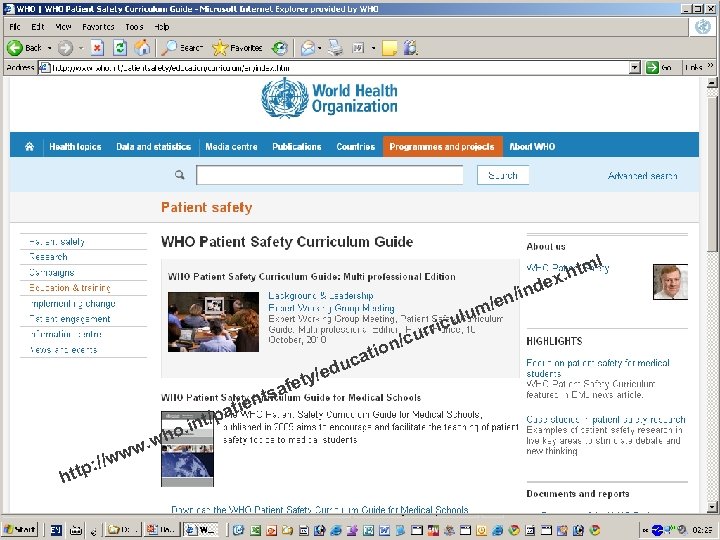
Task: Refresh the current page
Action: tap(120, 48)
